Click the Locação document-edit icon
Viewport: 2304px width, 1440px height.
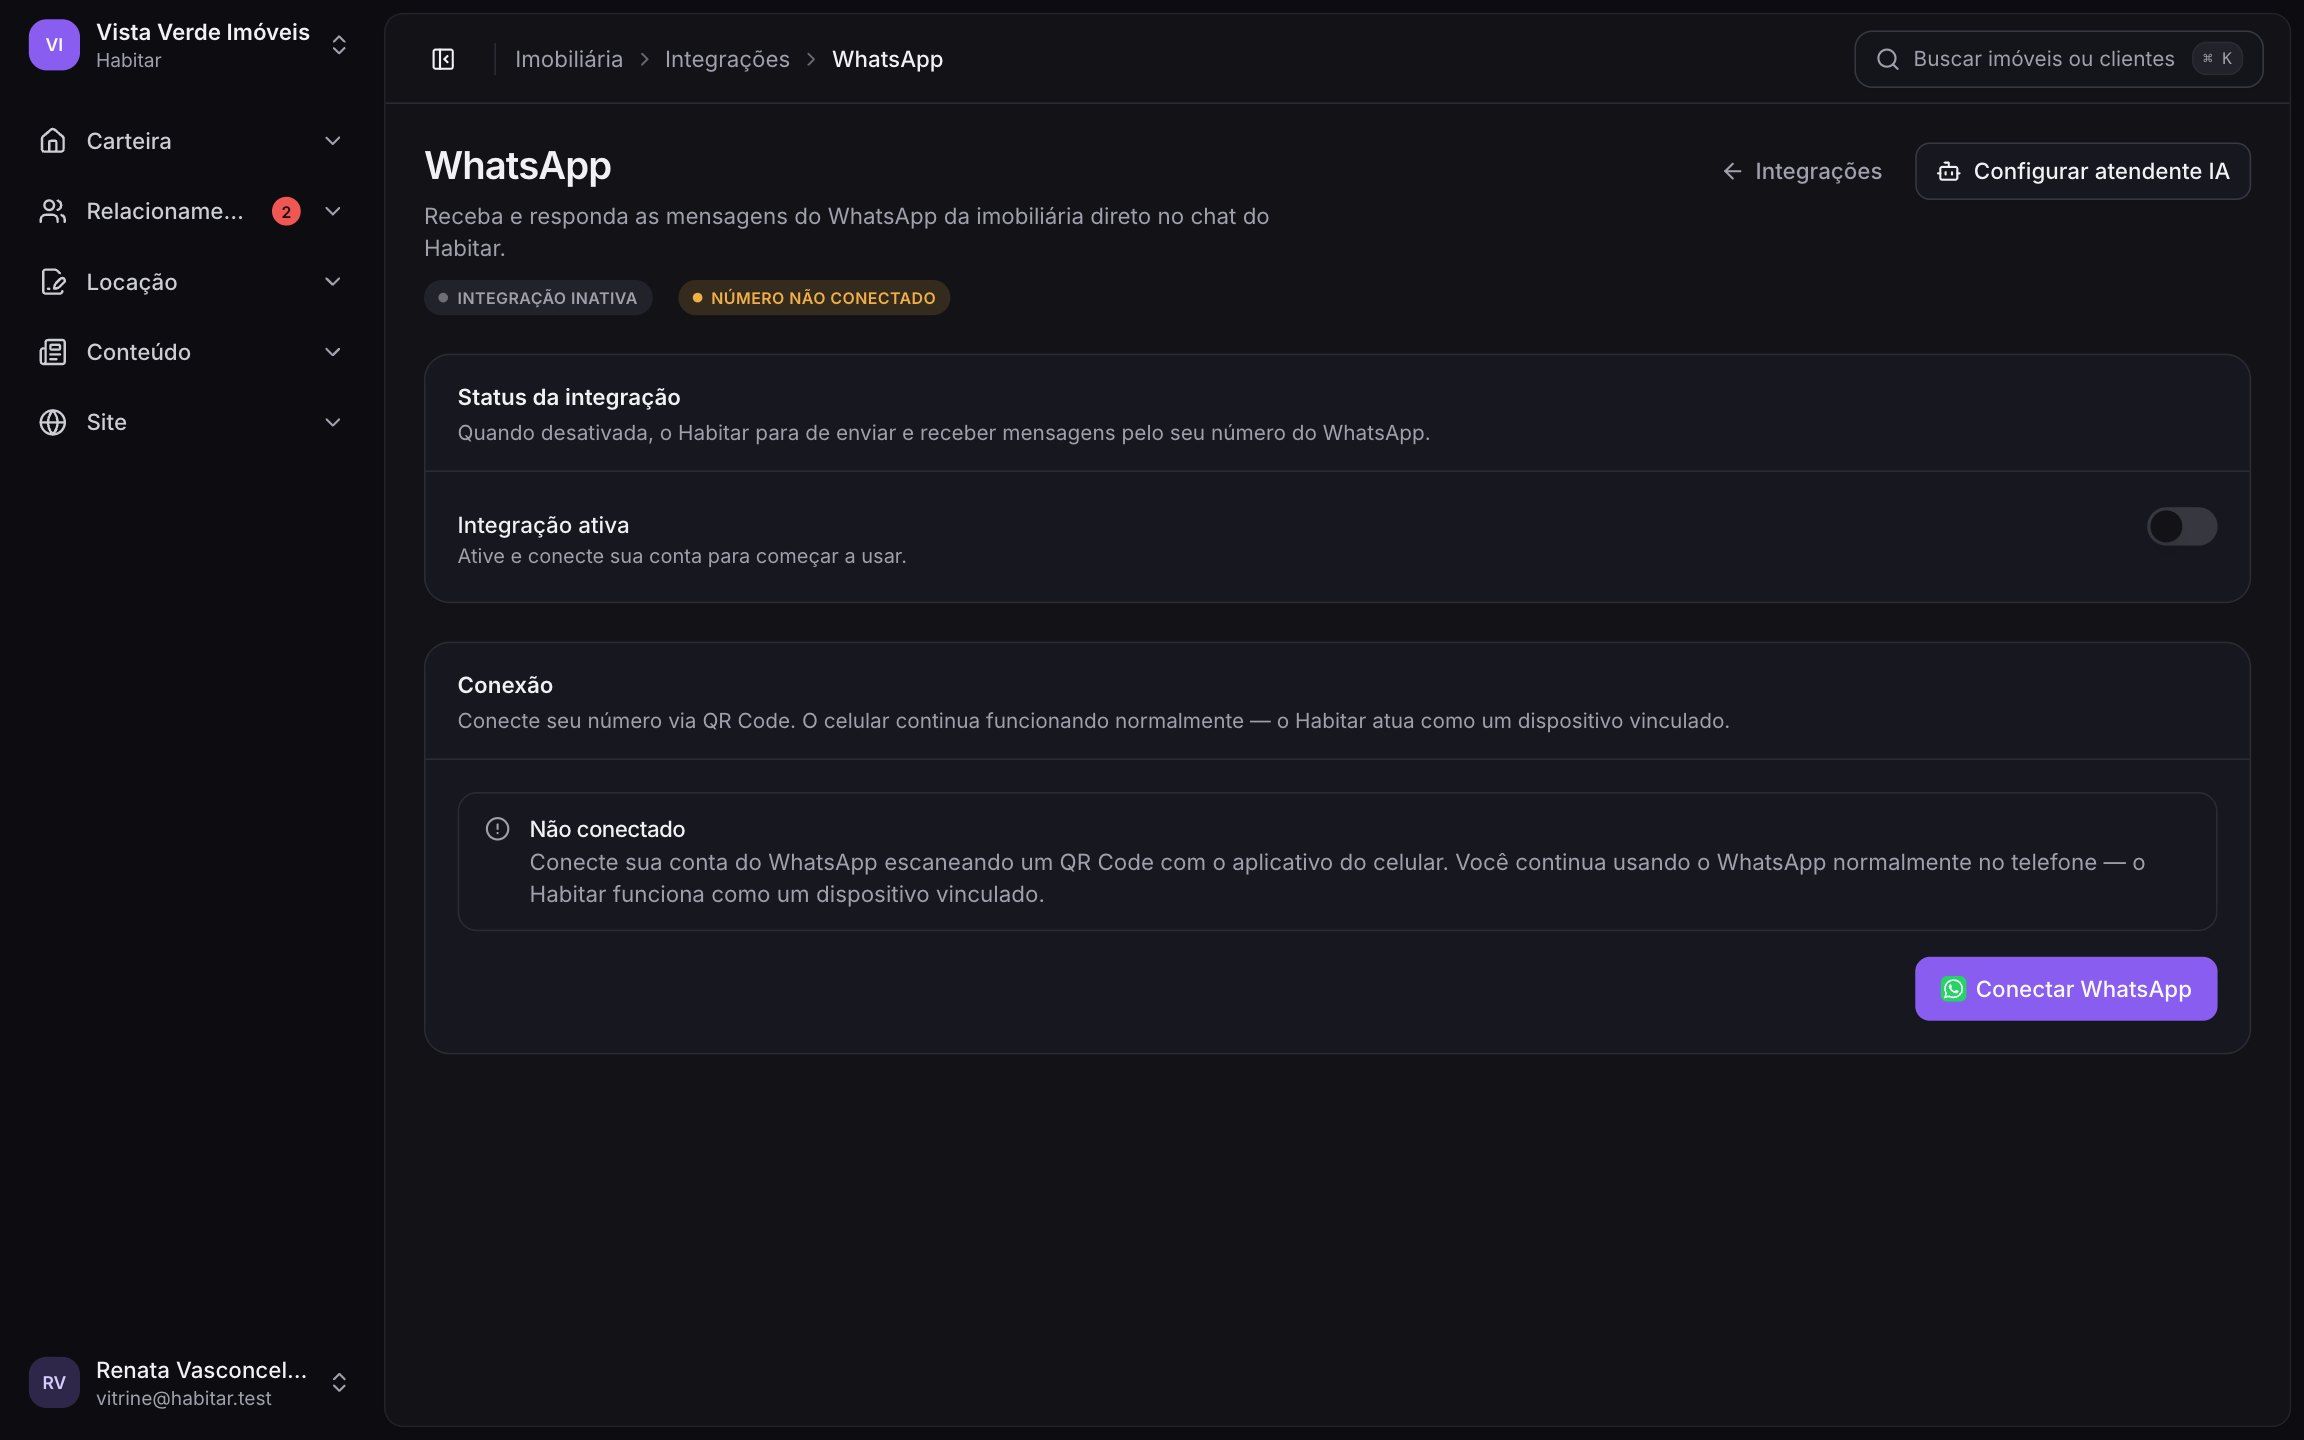53,282
